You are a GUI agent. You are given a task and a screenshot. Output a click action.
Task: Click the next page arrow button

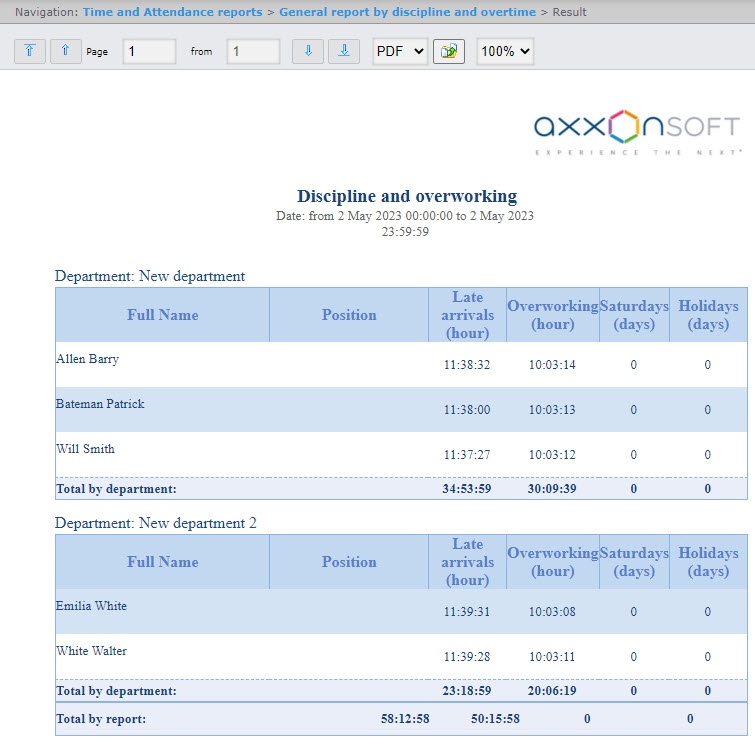pyautogui.click(x=307, y=52)
